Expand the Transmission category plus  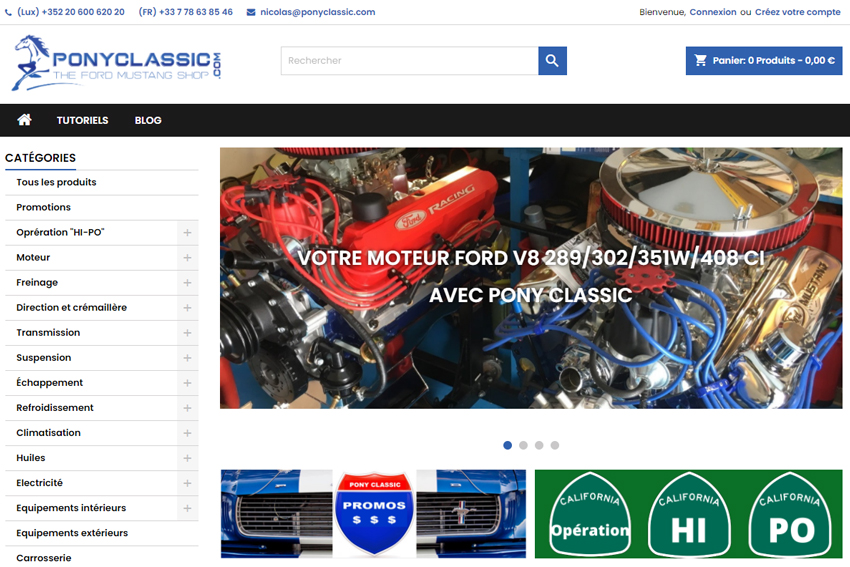[x=188, y=332]
